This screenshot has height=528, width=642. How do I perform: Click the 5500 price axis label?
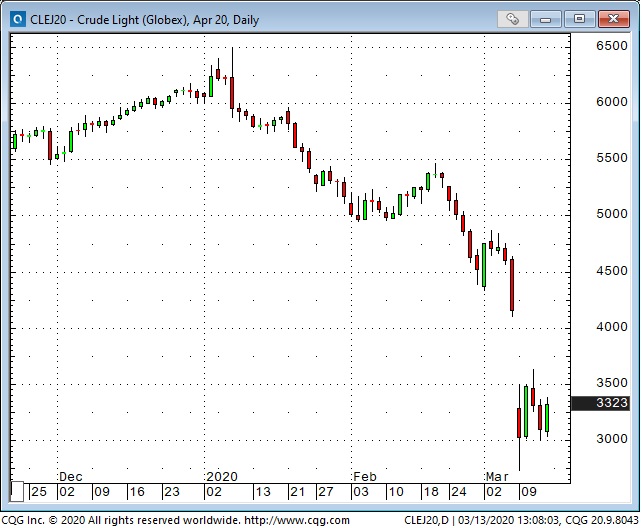[611, 158]
